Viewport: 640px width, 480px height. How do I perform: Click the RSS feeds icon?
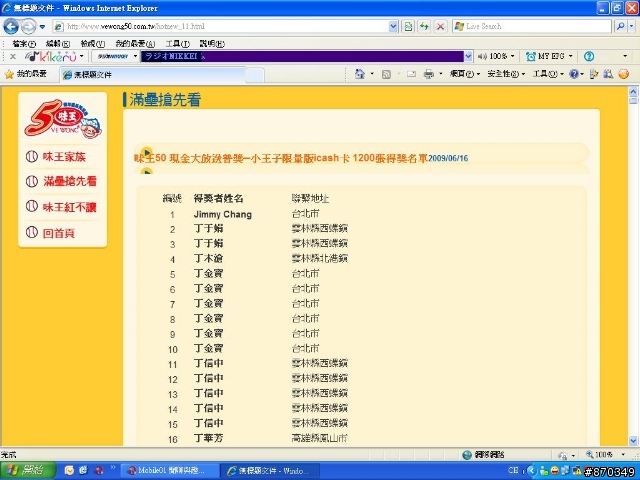(x=386, y=74)
